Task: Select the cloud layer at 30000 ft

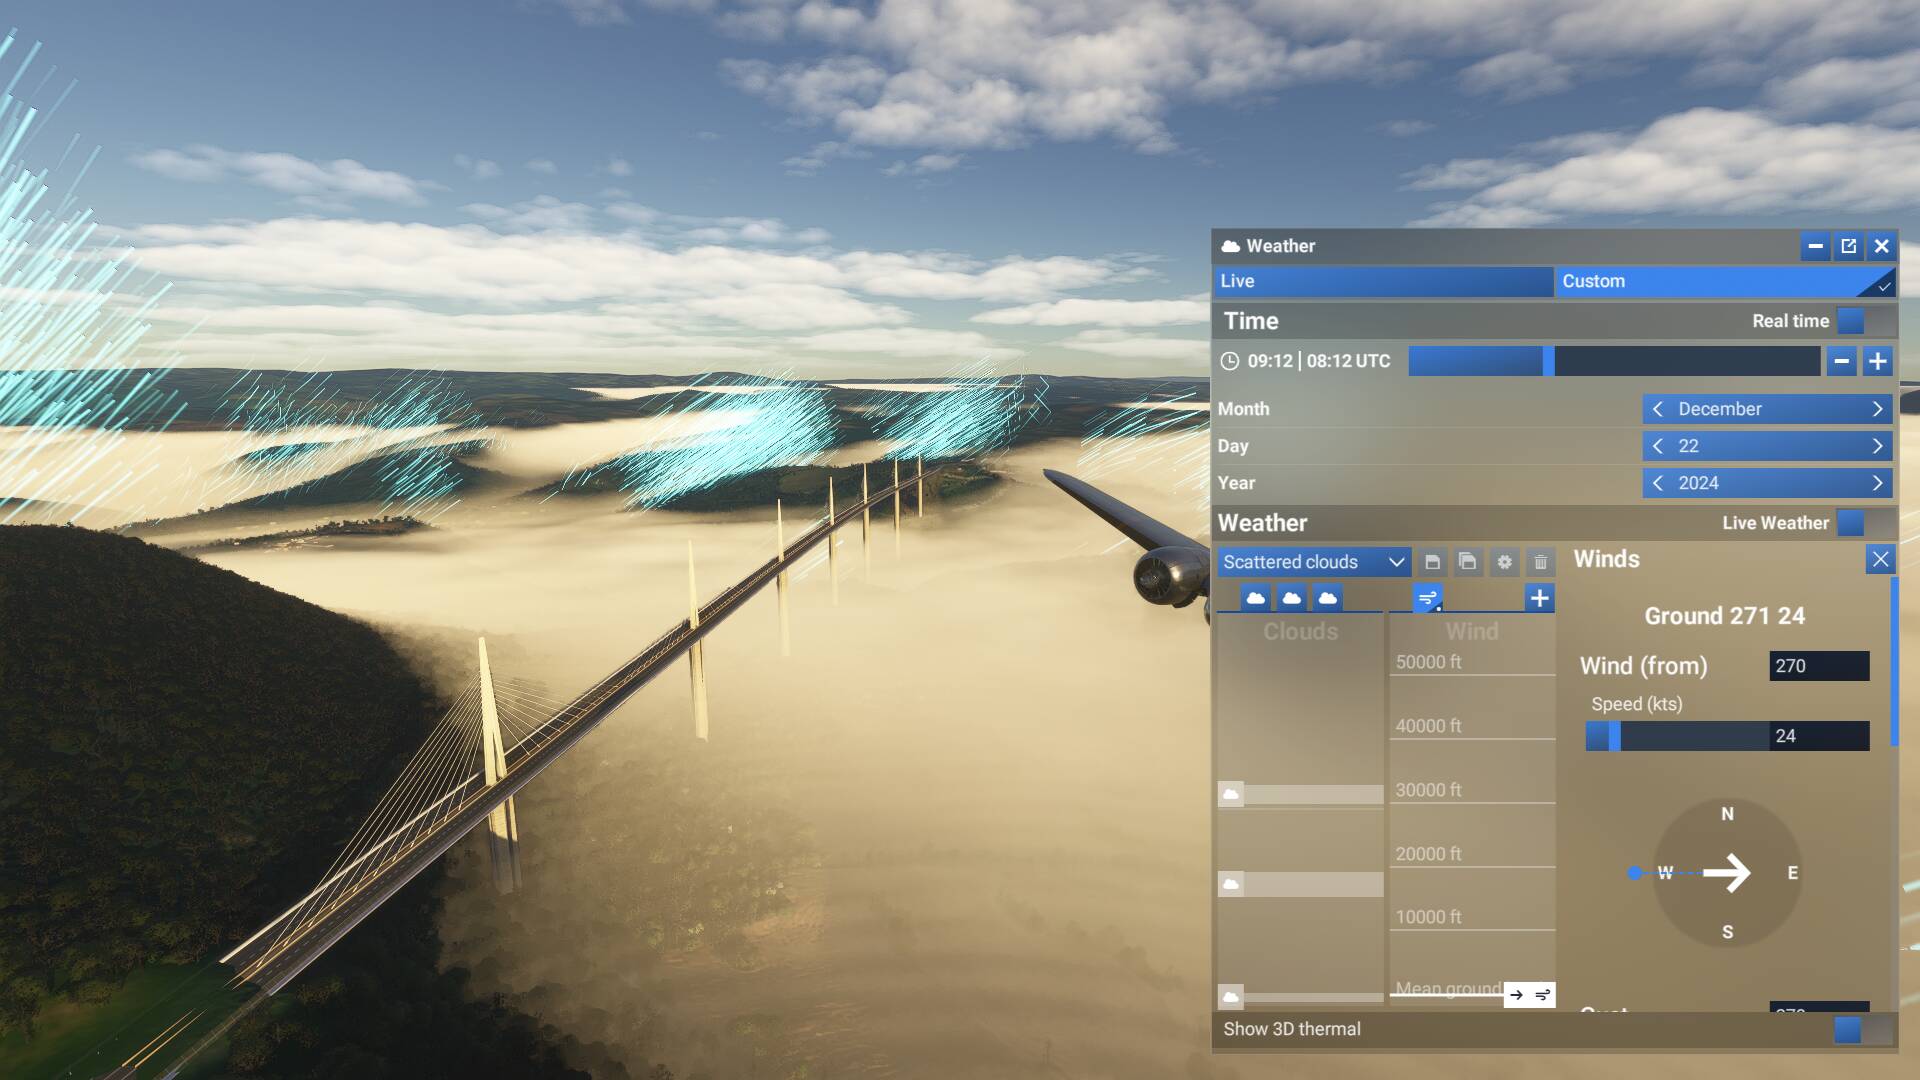Action: (1300, 795)
